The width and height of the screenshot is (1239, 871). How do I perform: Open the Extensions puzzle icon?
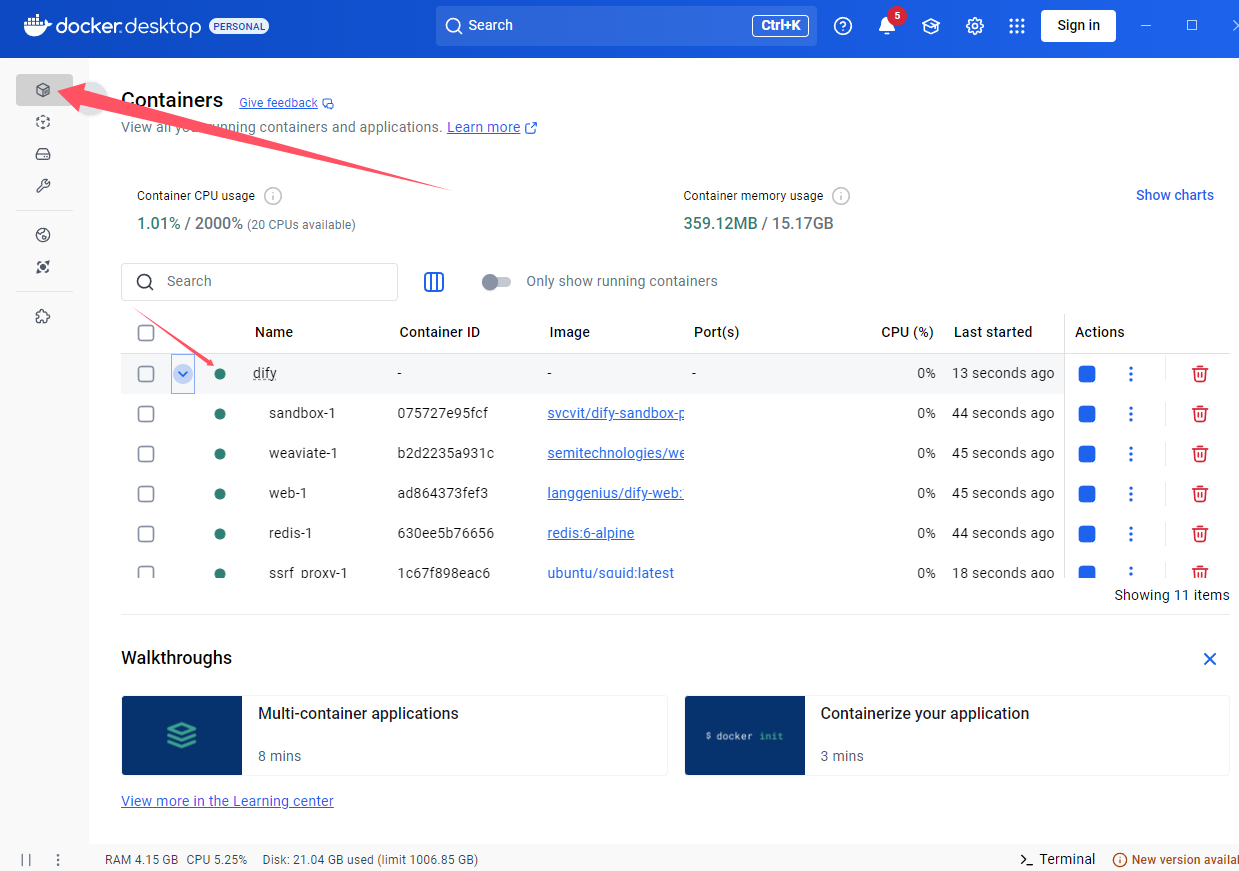pyautogui.click(x=43, y=316)
